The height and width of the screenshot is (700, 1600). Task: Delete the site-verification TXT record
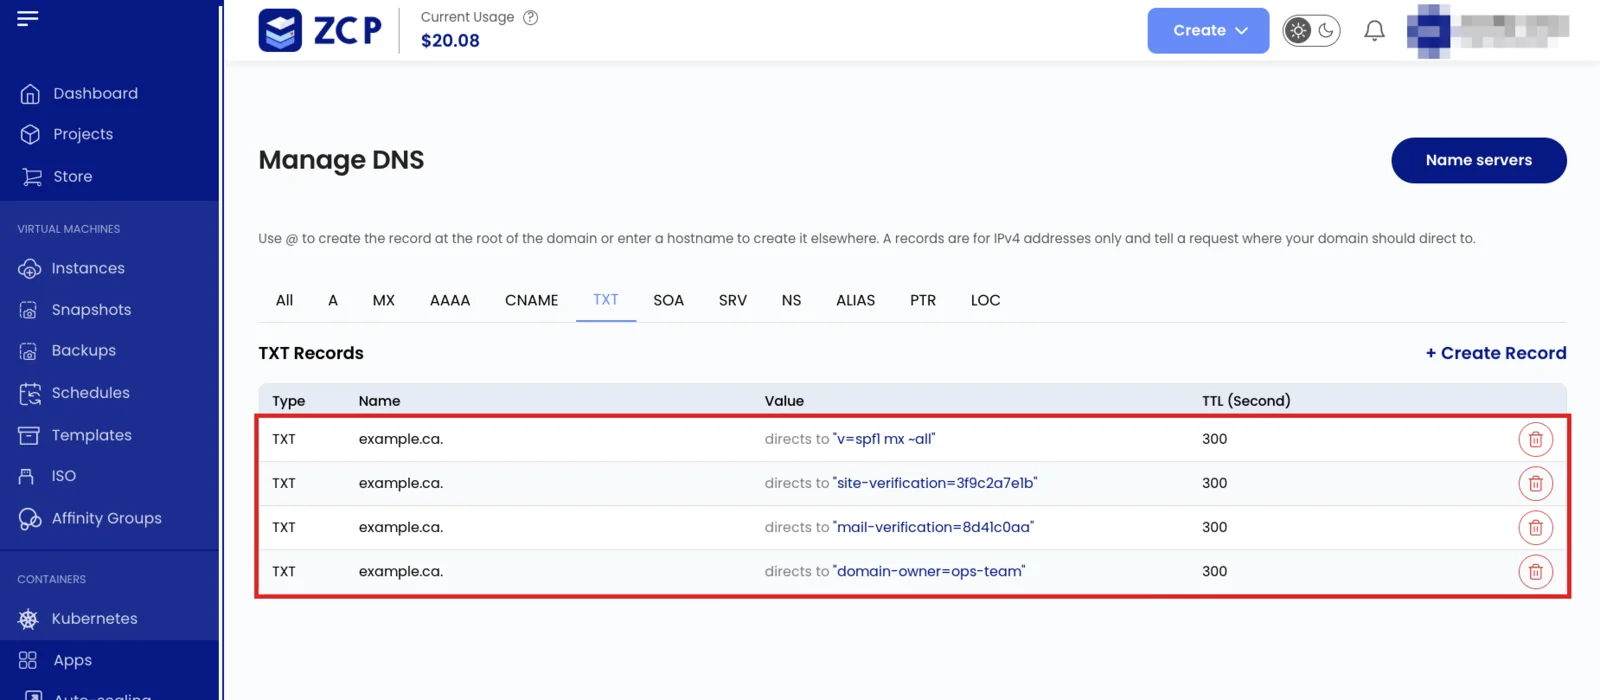click(1536, 484)
